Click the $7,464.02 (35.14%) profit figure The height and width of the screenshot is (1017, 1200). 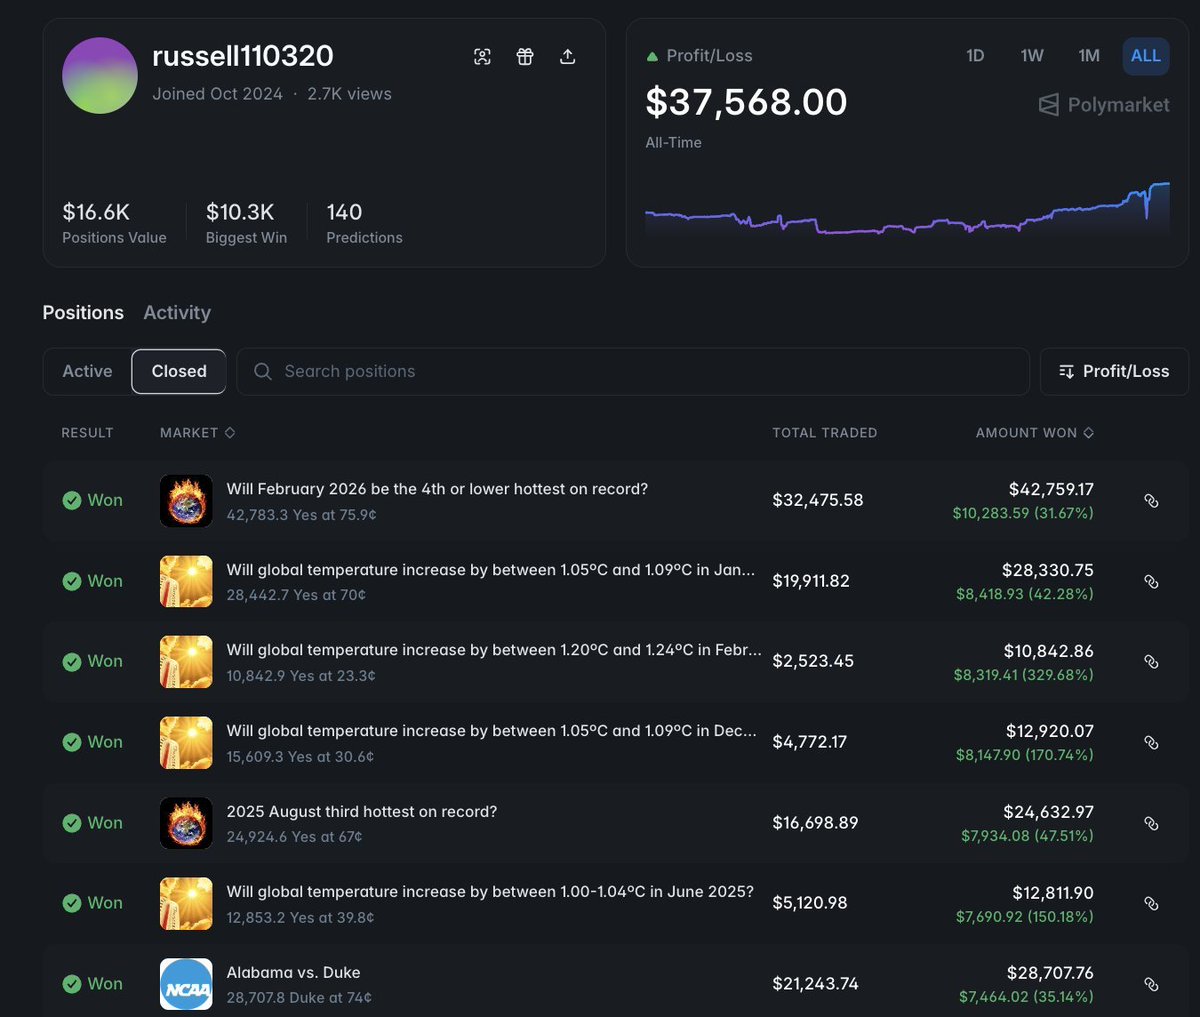(1026, 997)
